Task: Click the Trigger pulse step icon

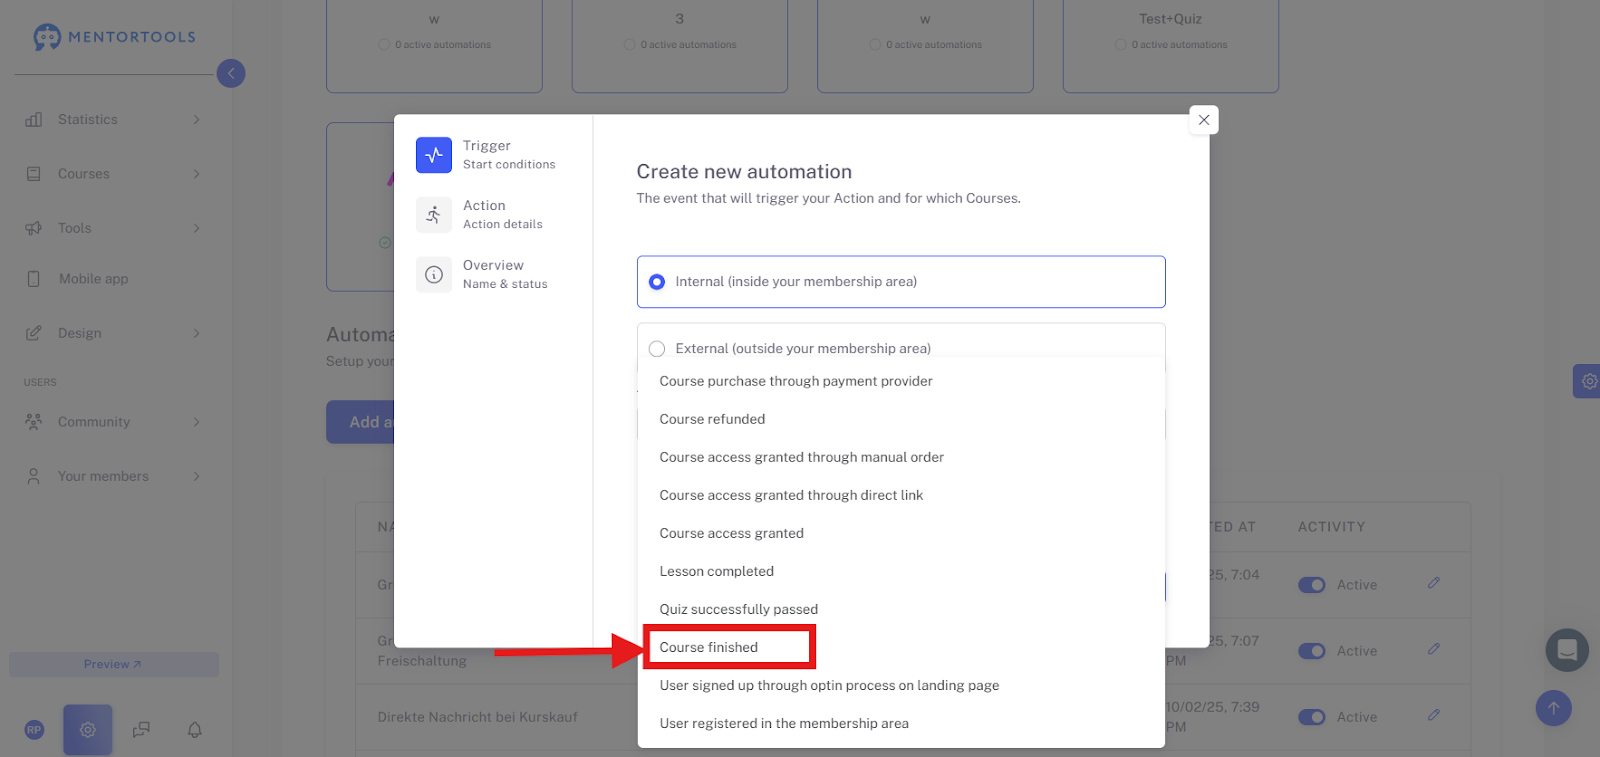Action: (434, 155)
